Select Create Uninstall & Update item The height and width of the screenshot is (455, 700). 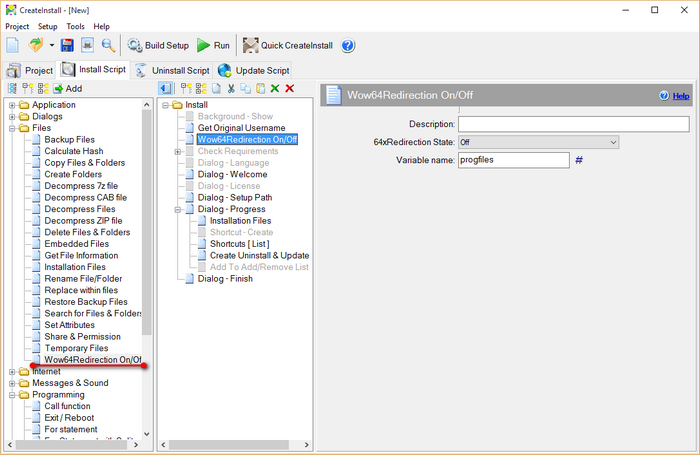tap(259, 255)
